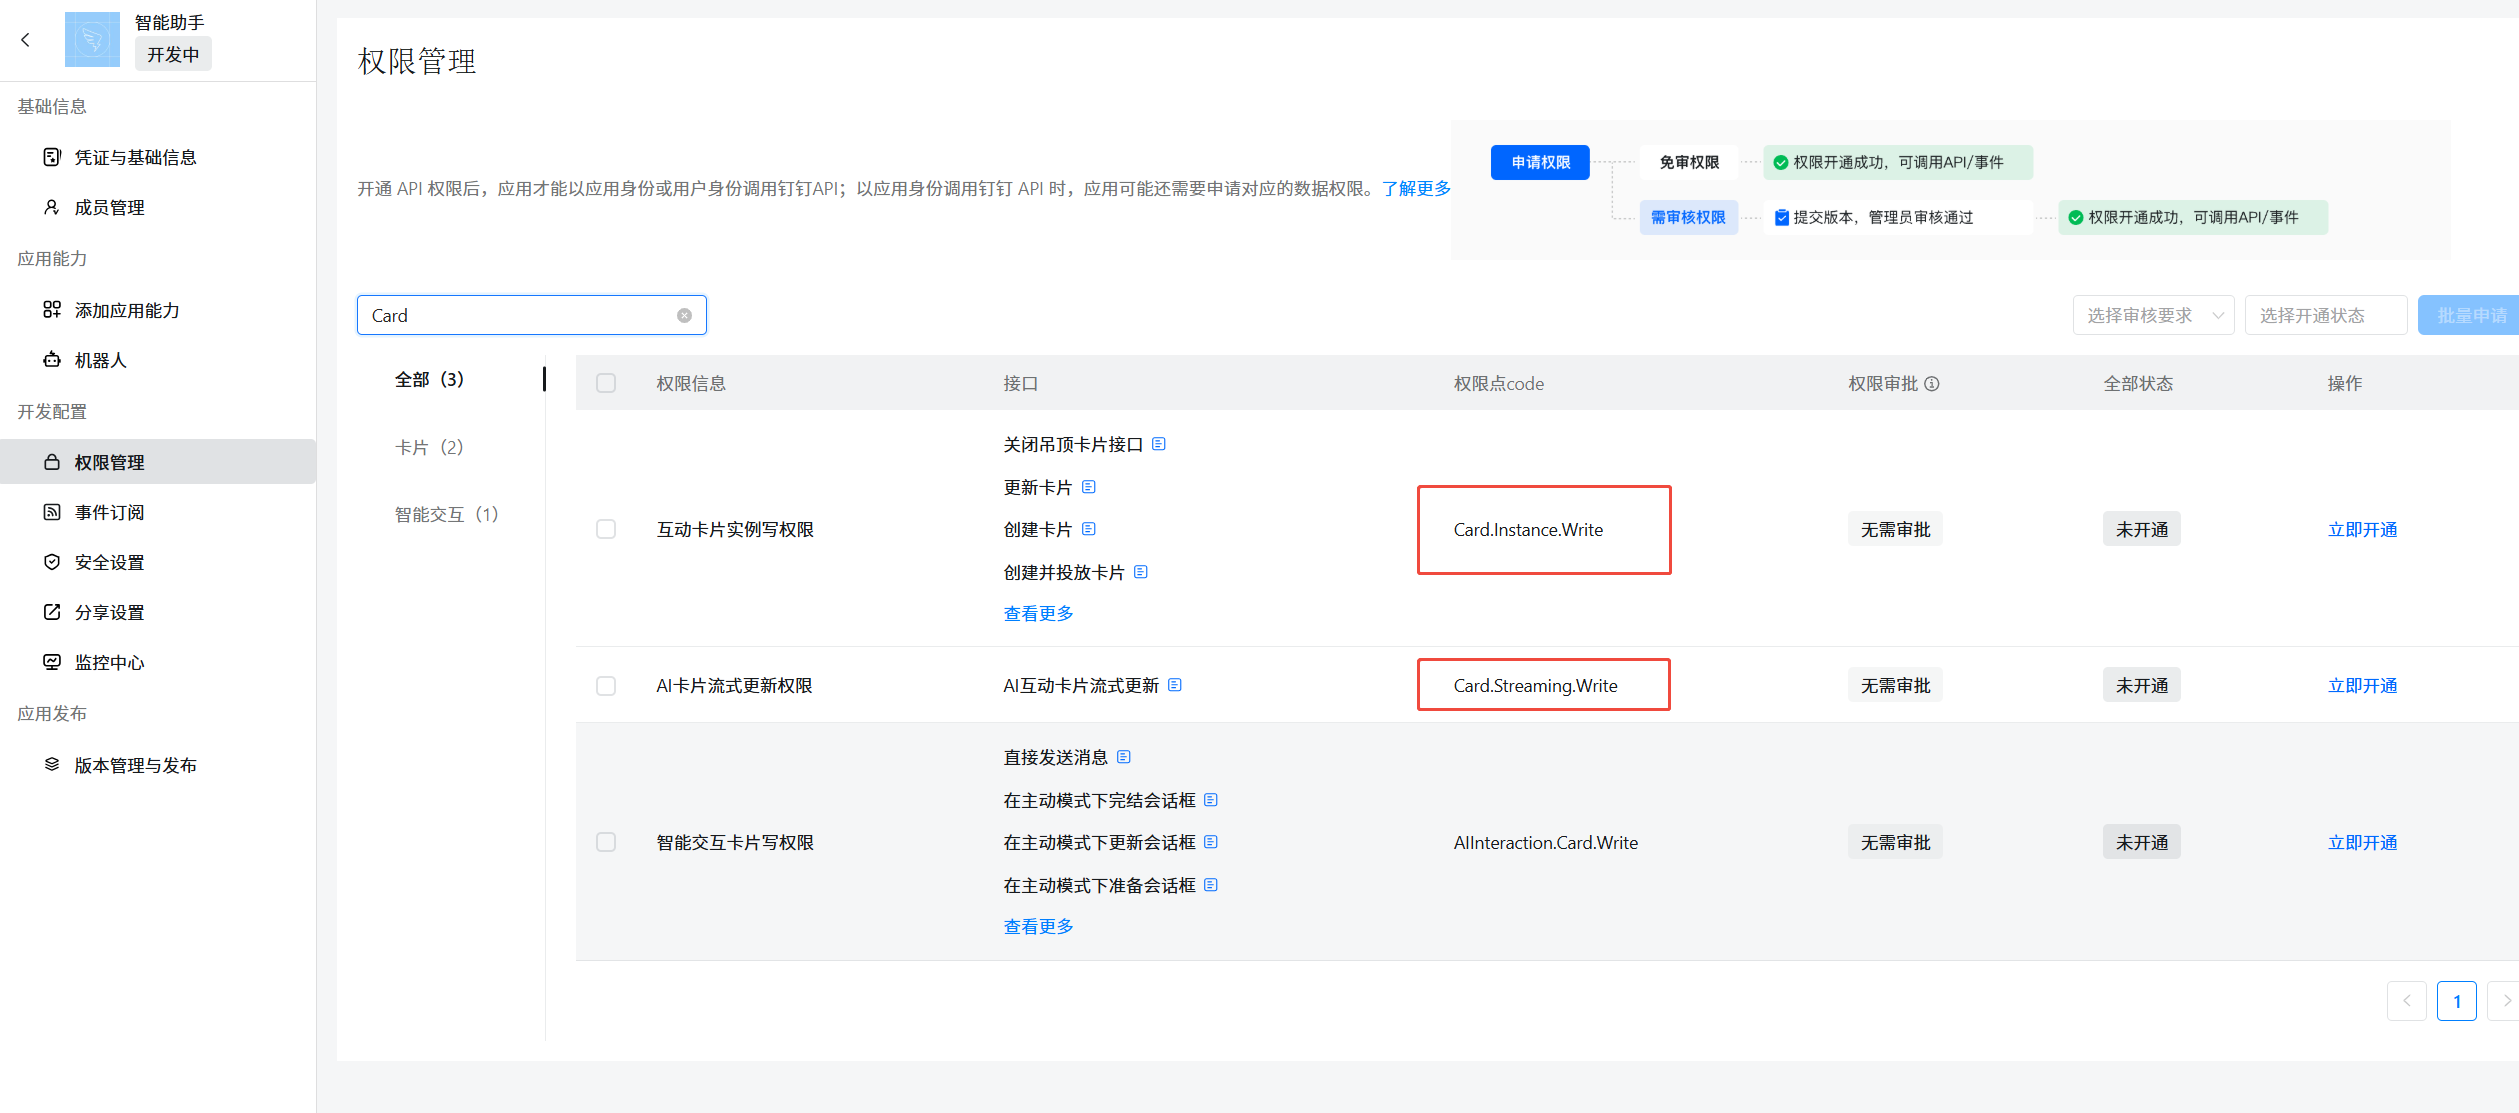Click doc icon next to AI互动卡片流式更新
This screenshot has width=2519, height=1113.
pos(1175,685)
